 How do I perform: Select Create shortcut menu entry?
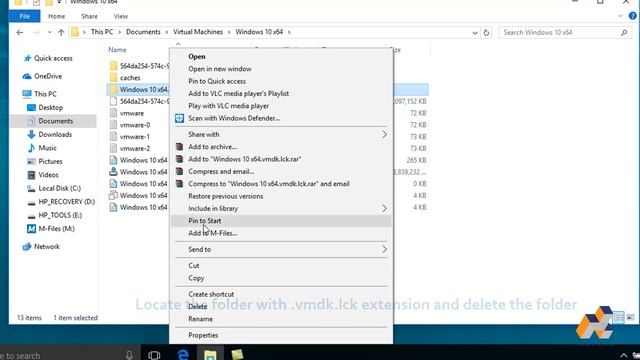tap(281, 294)
